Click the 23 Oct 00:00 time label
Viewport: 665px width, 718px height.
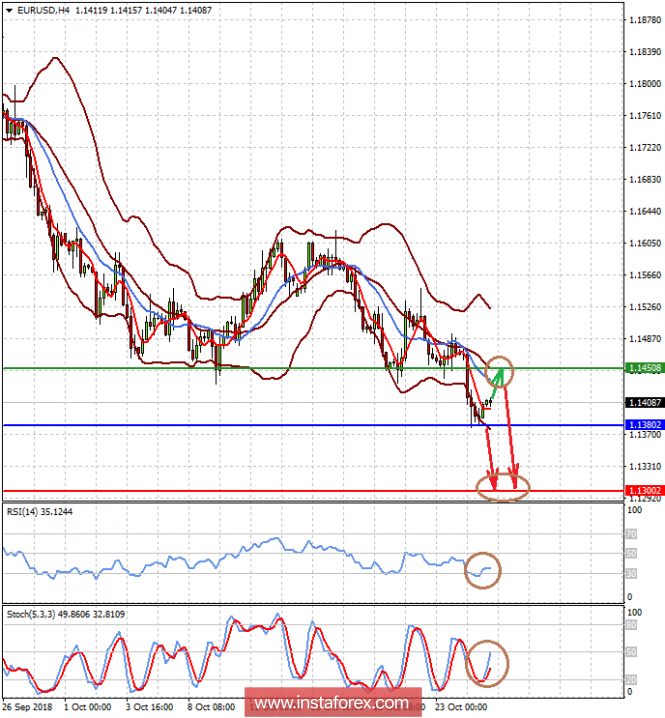point(461,707)
